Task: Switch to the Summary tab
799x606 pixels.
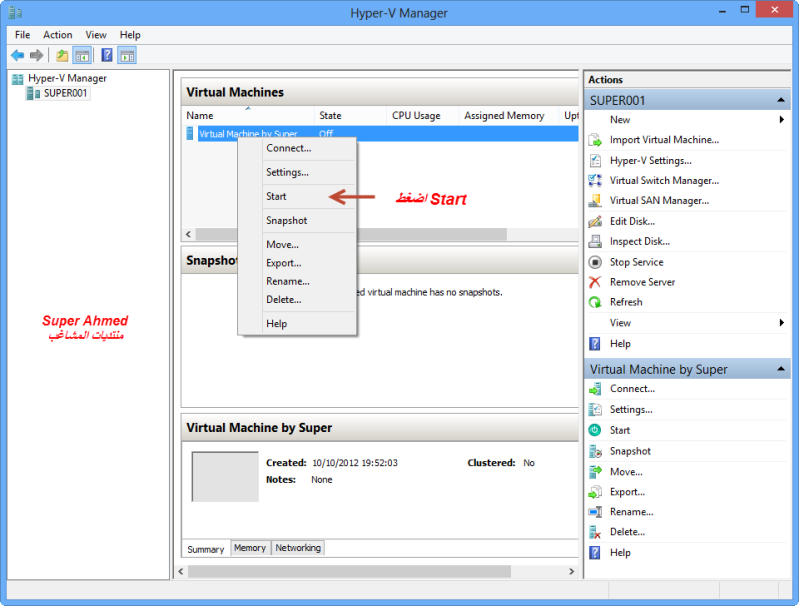Action: tap(205, 549)
